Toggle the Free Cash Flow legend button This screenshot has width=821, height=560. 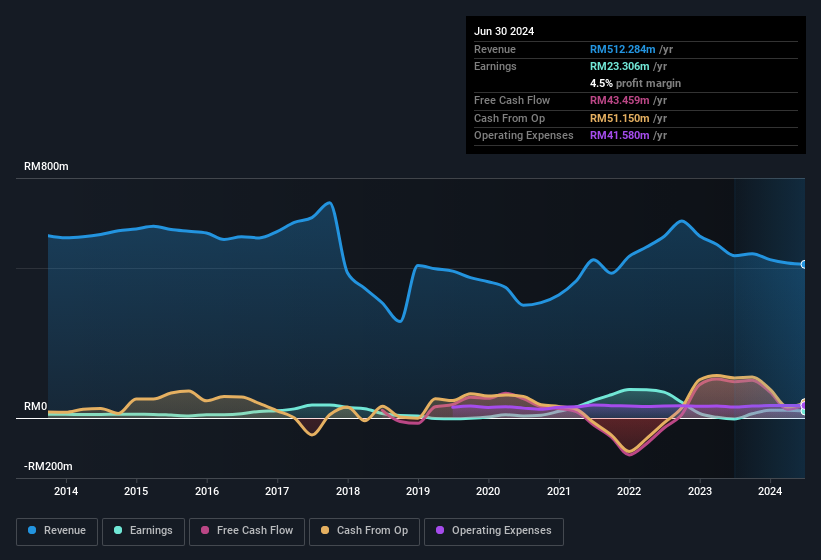point(247,531)
